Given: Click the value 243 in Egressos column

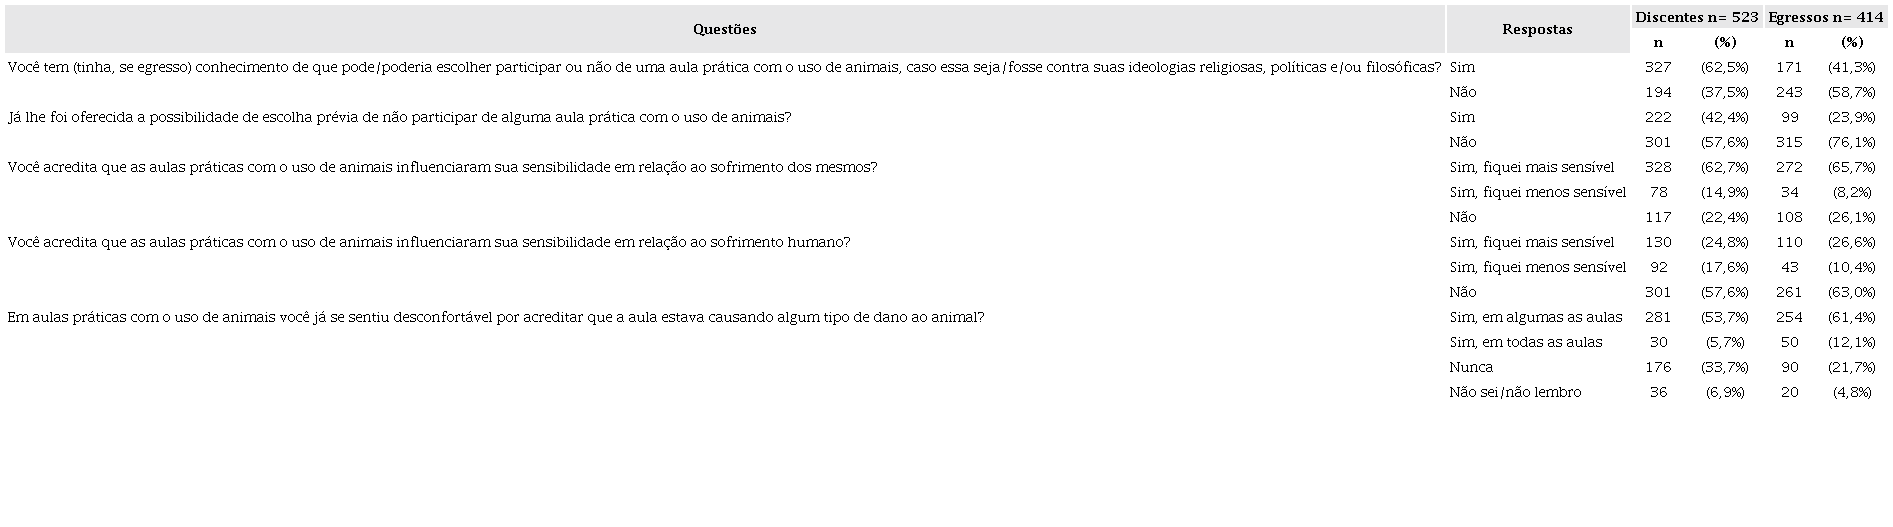Looking at the screenshot, I should point(1788,92).
